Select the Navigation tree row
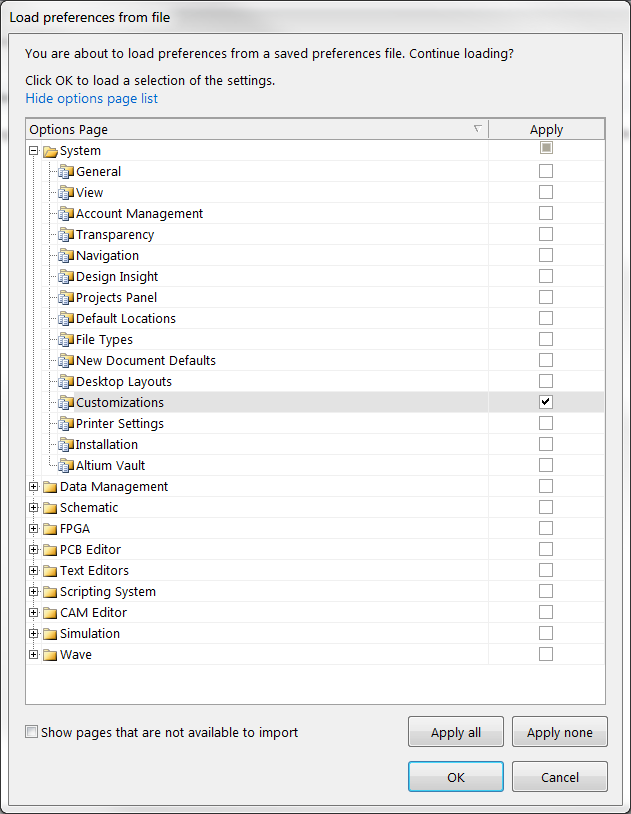Image resolution: width=631 pixels, height=814 pixels. point(108,256)
